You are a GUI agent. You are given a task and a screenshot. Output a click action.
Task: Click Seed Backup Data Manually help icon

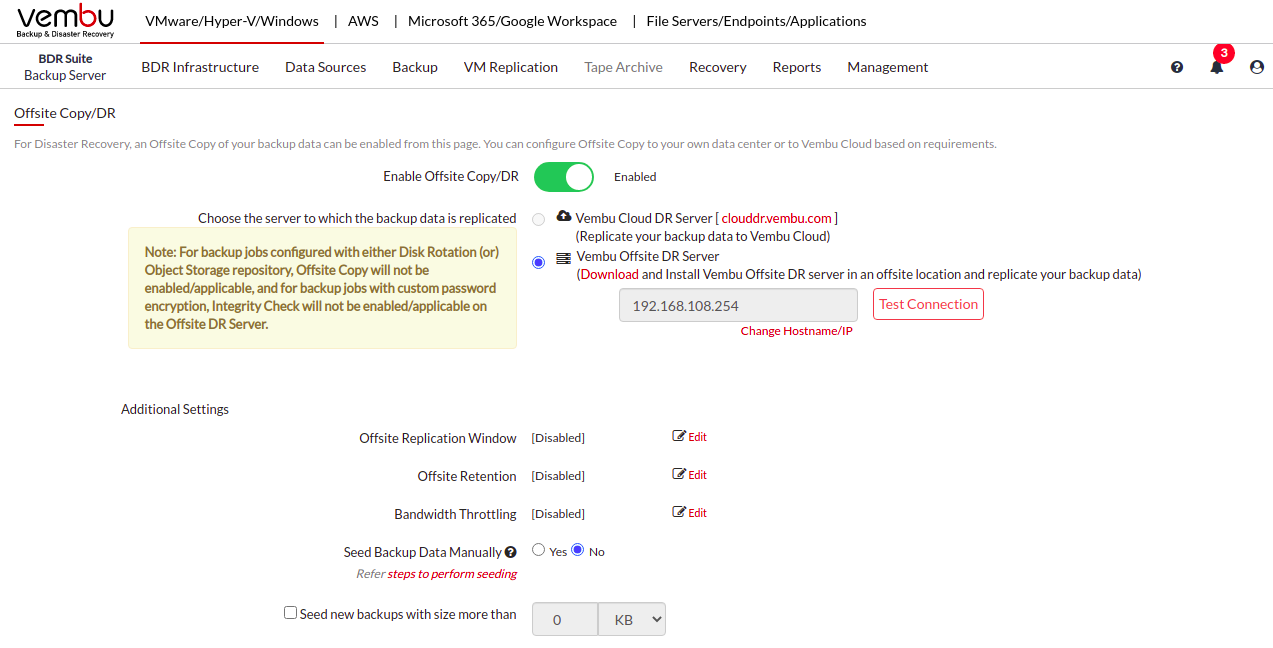[511, 552]
